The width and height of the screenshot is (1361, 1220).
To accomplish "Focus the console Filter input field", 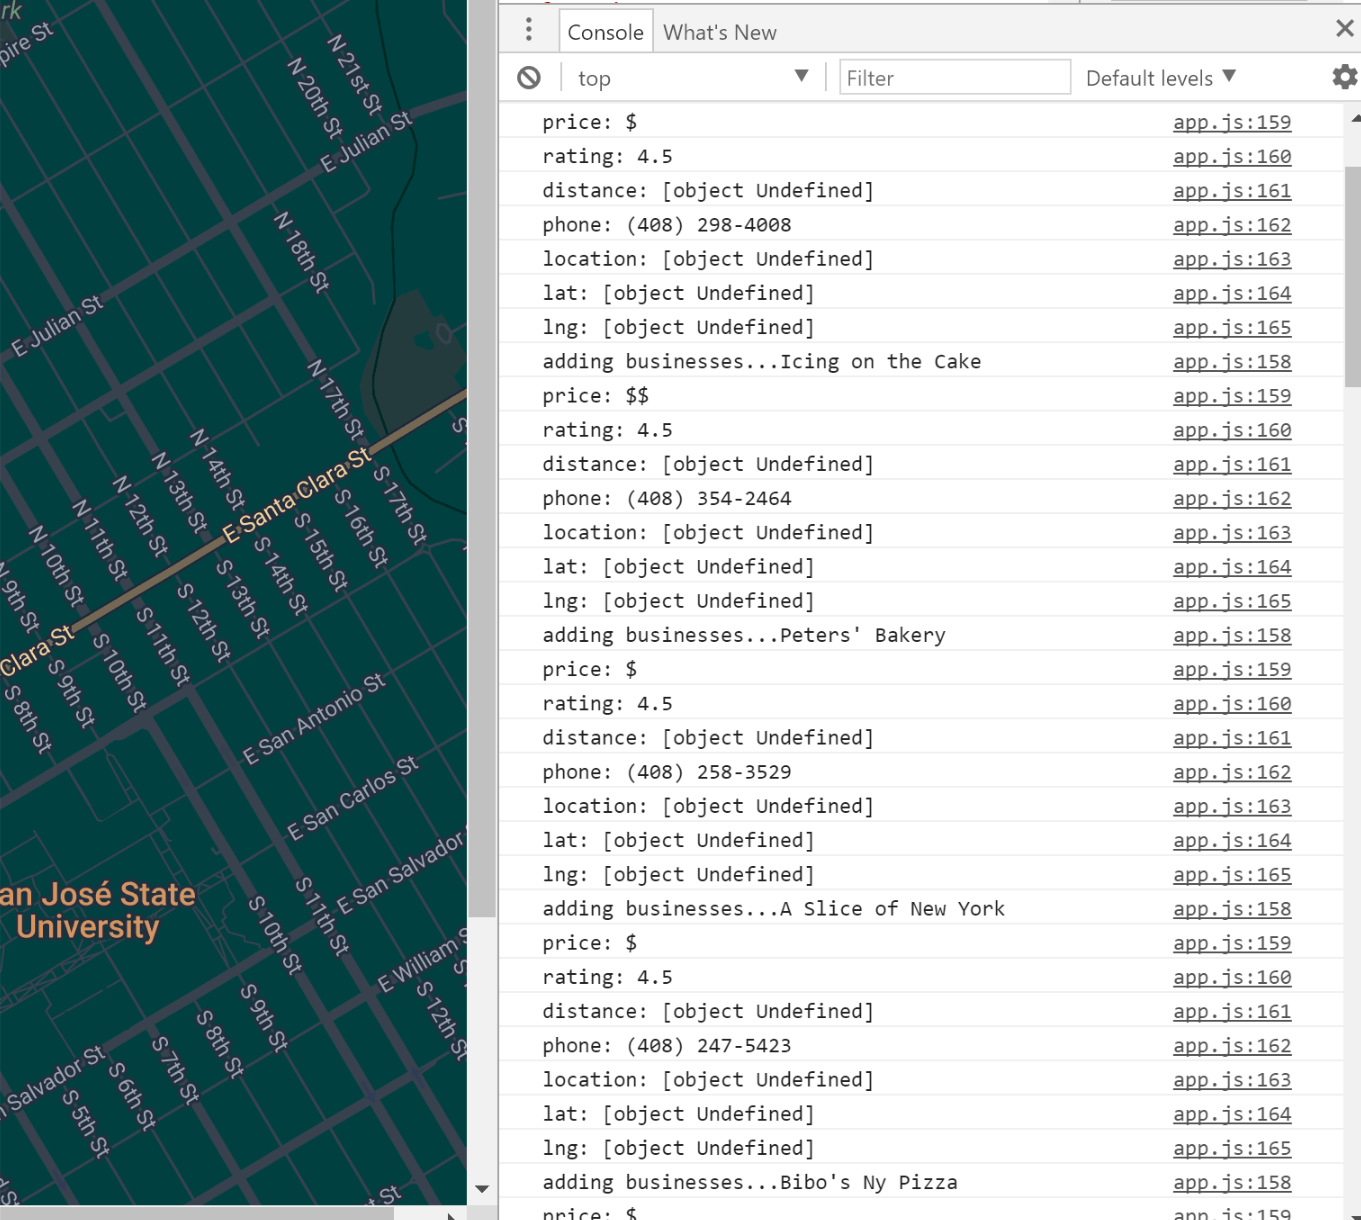I will point(954,78).
